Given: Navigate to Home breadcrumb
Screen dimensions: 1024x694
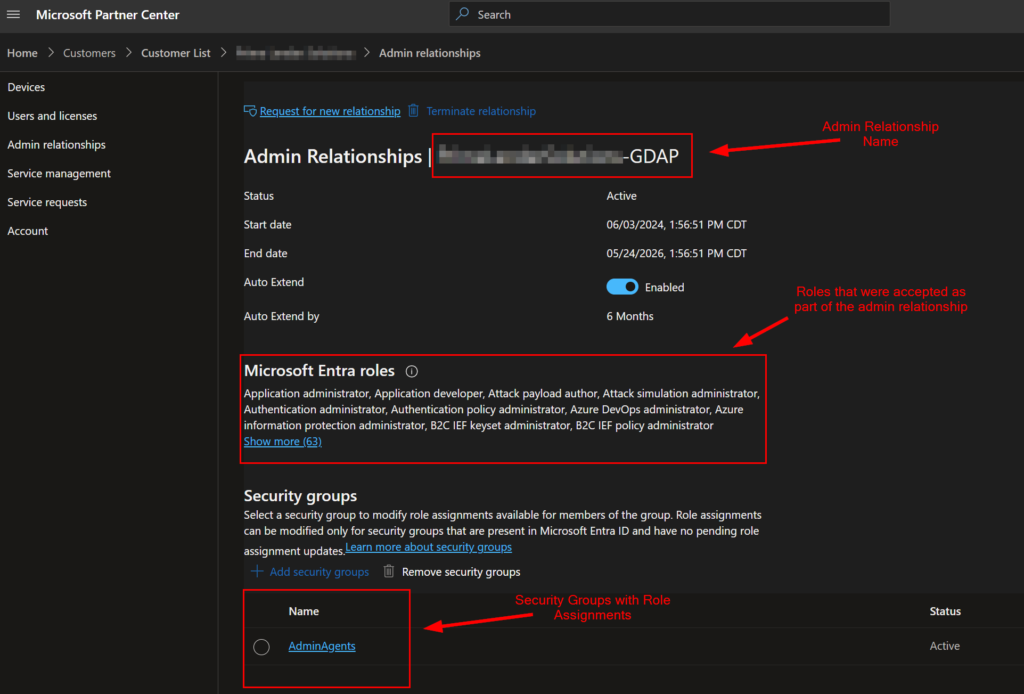Looking at the screenshot, I should (22, 53).
